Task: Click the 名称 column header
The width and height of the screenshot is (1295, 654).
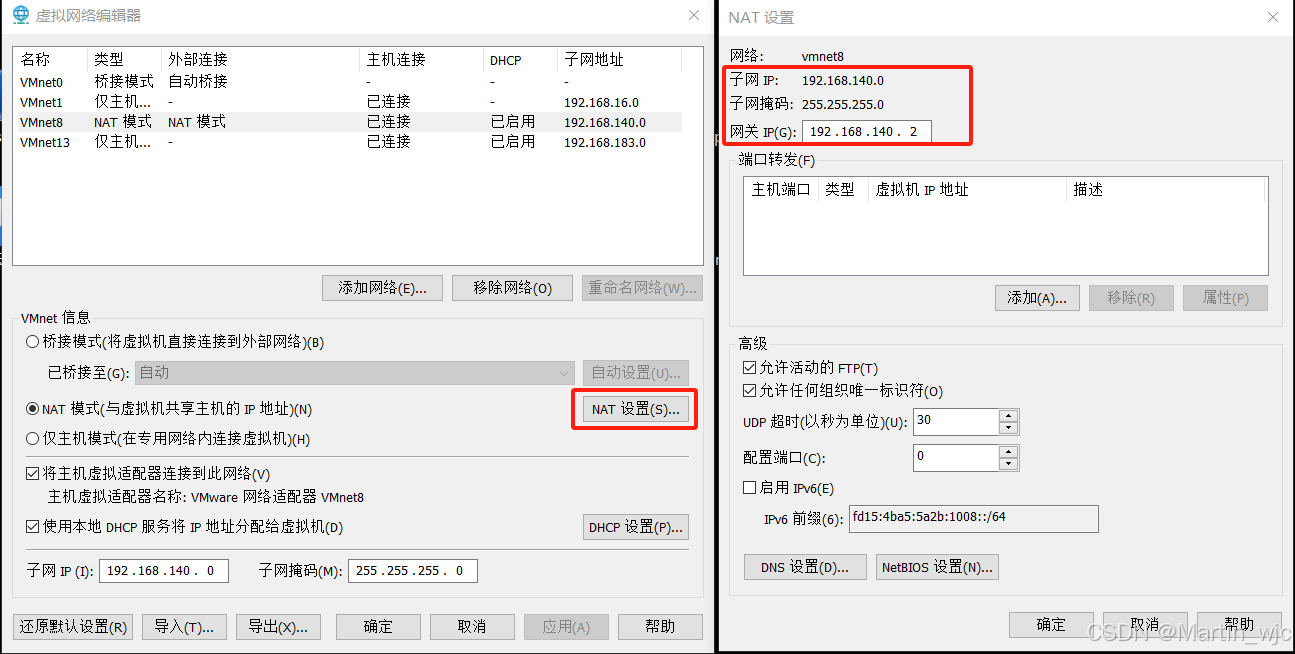Action: coord(50,60)
